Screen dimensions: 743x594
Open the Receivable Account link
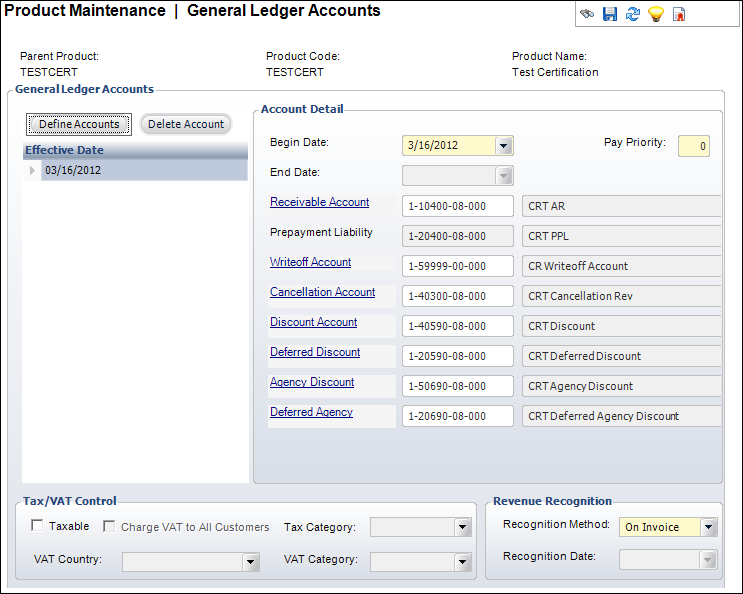tap(319, 202)
